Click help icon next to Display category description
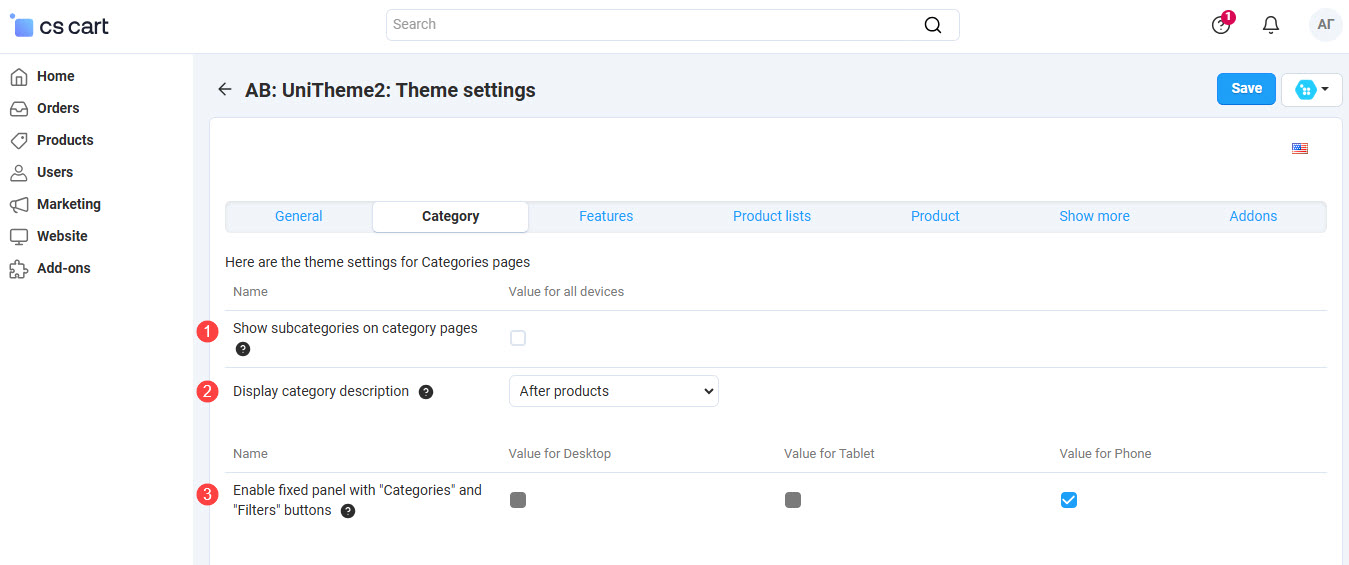 [426, 392]
